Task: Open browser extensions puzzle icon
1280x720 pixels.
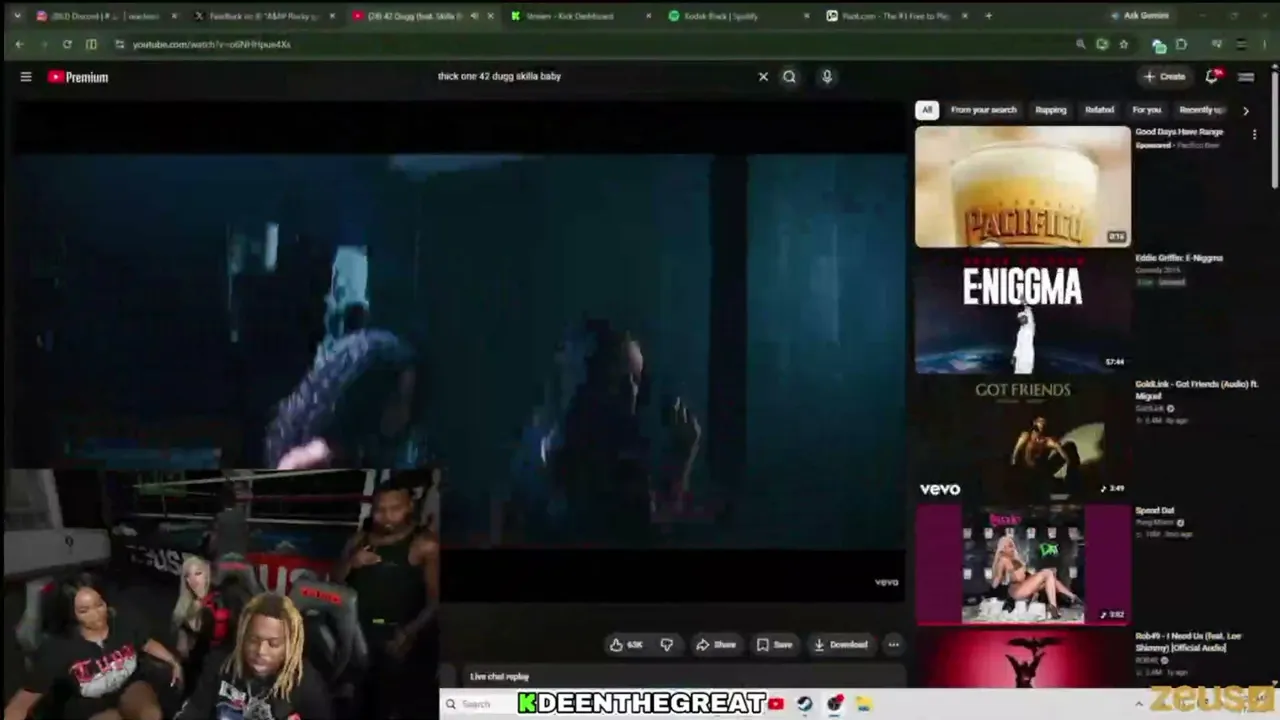Action: (x=1181, y=44)
